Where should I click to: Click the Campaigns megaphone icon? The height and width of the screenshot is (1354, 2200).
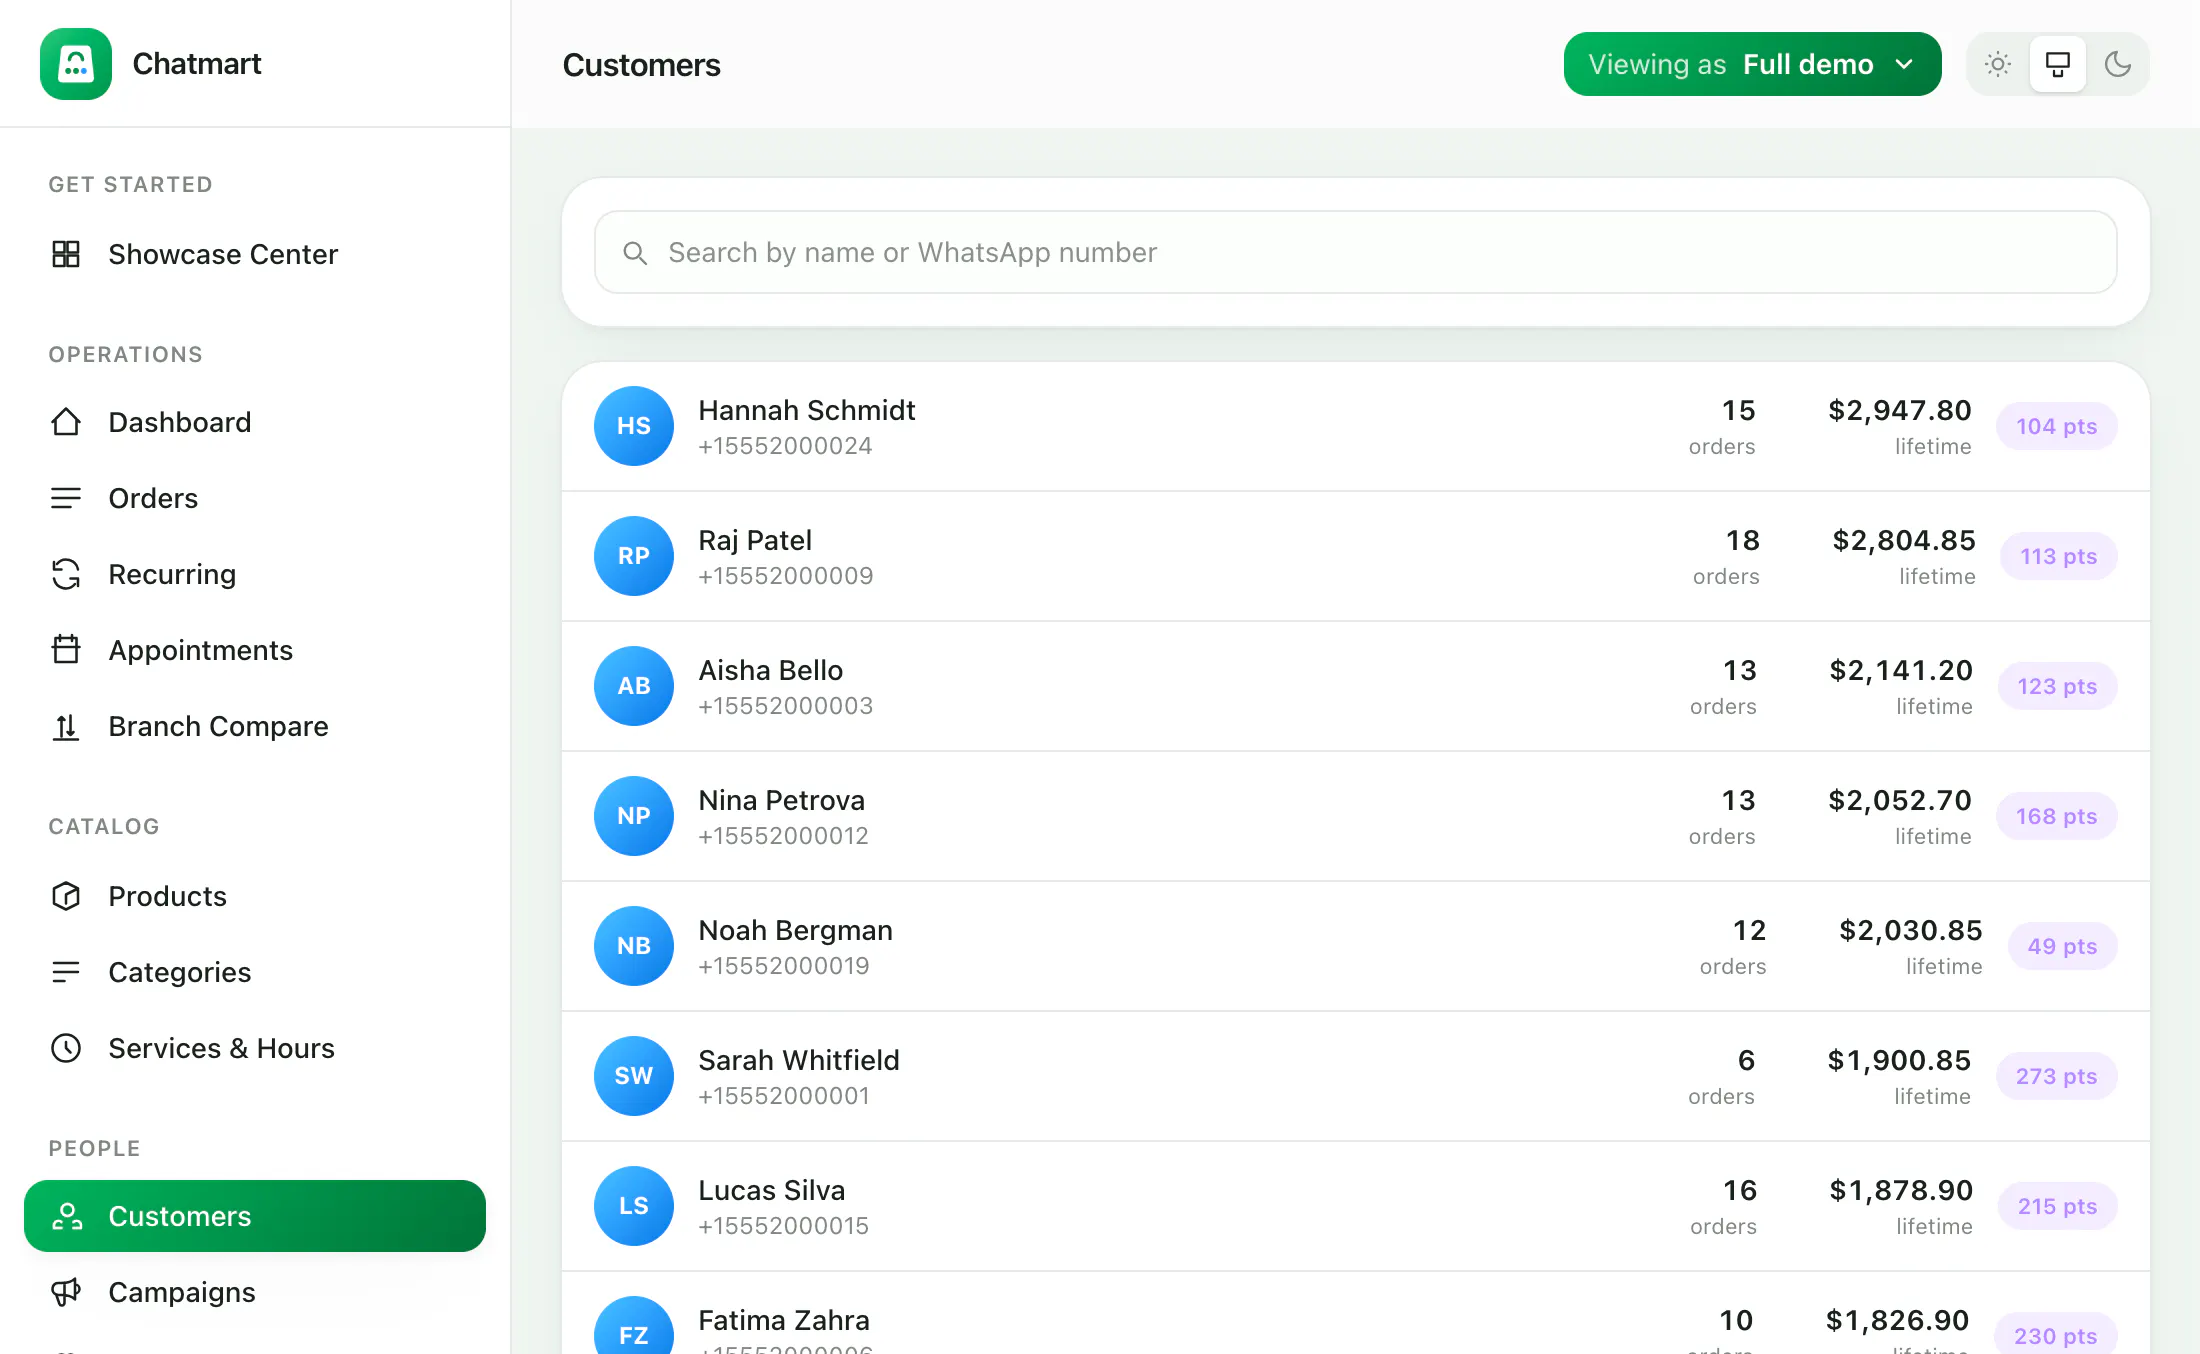pyautogui.click(x=66, y=1292)
